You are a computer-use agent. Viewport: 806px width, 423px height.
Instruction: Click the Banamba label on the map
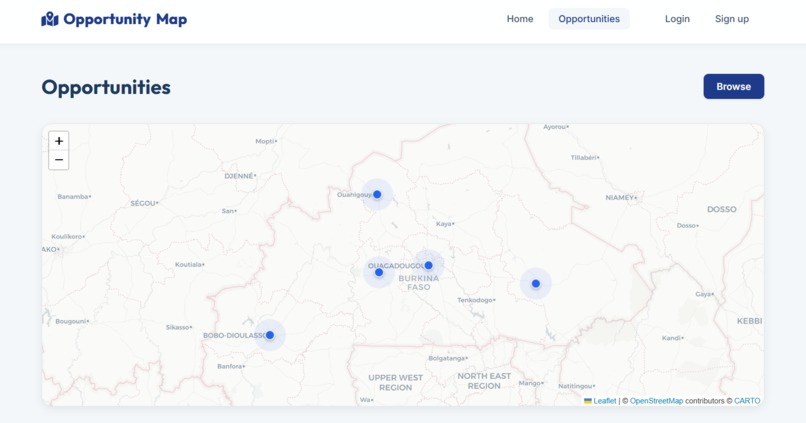[x=74, y=197]
